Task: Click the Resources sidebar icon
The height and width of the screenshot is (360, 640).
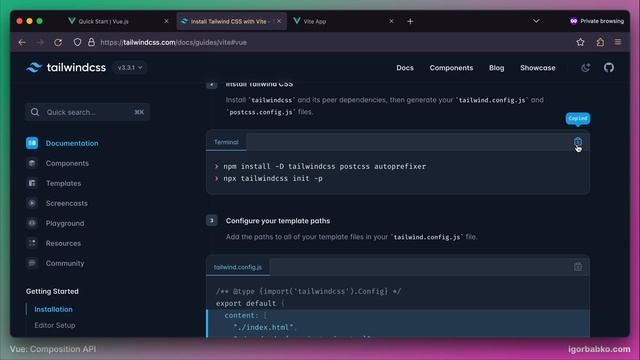Action: click(32, 243)
